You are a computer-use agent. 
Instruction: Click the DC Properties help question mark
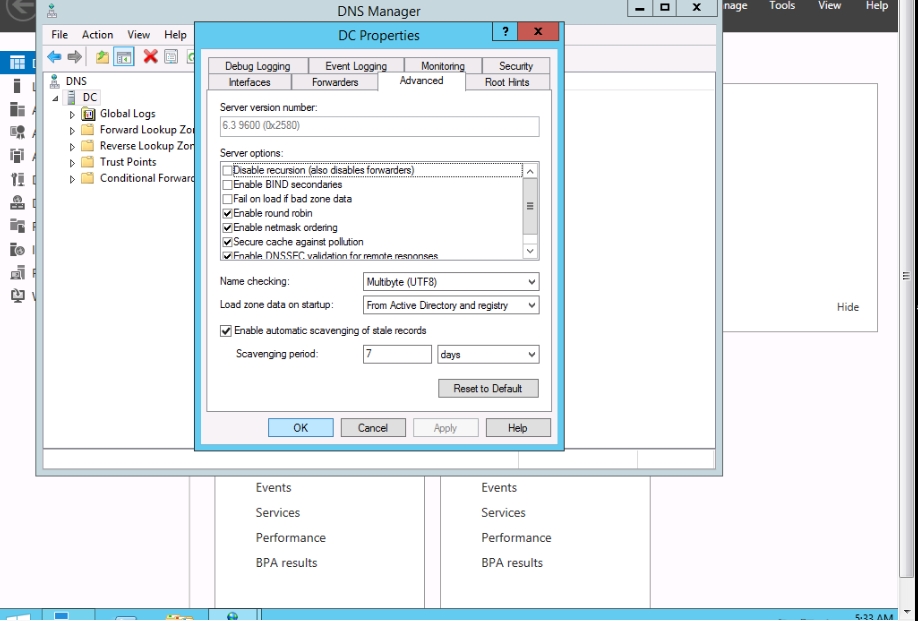(x=507, y=33)
